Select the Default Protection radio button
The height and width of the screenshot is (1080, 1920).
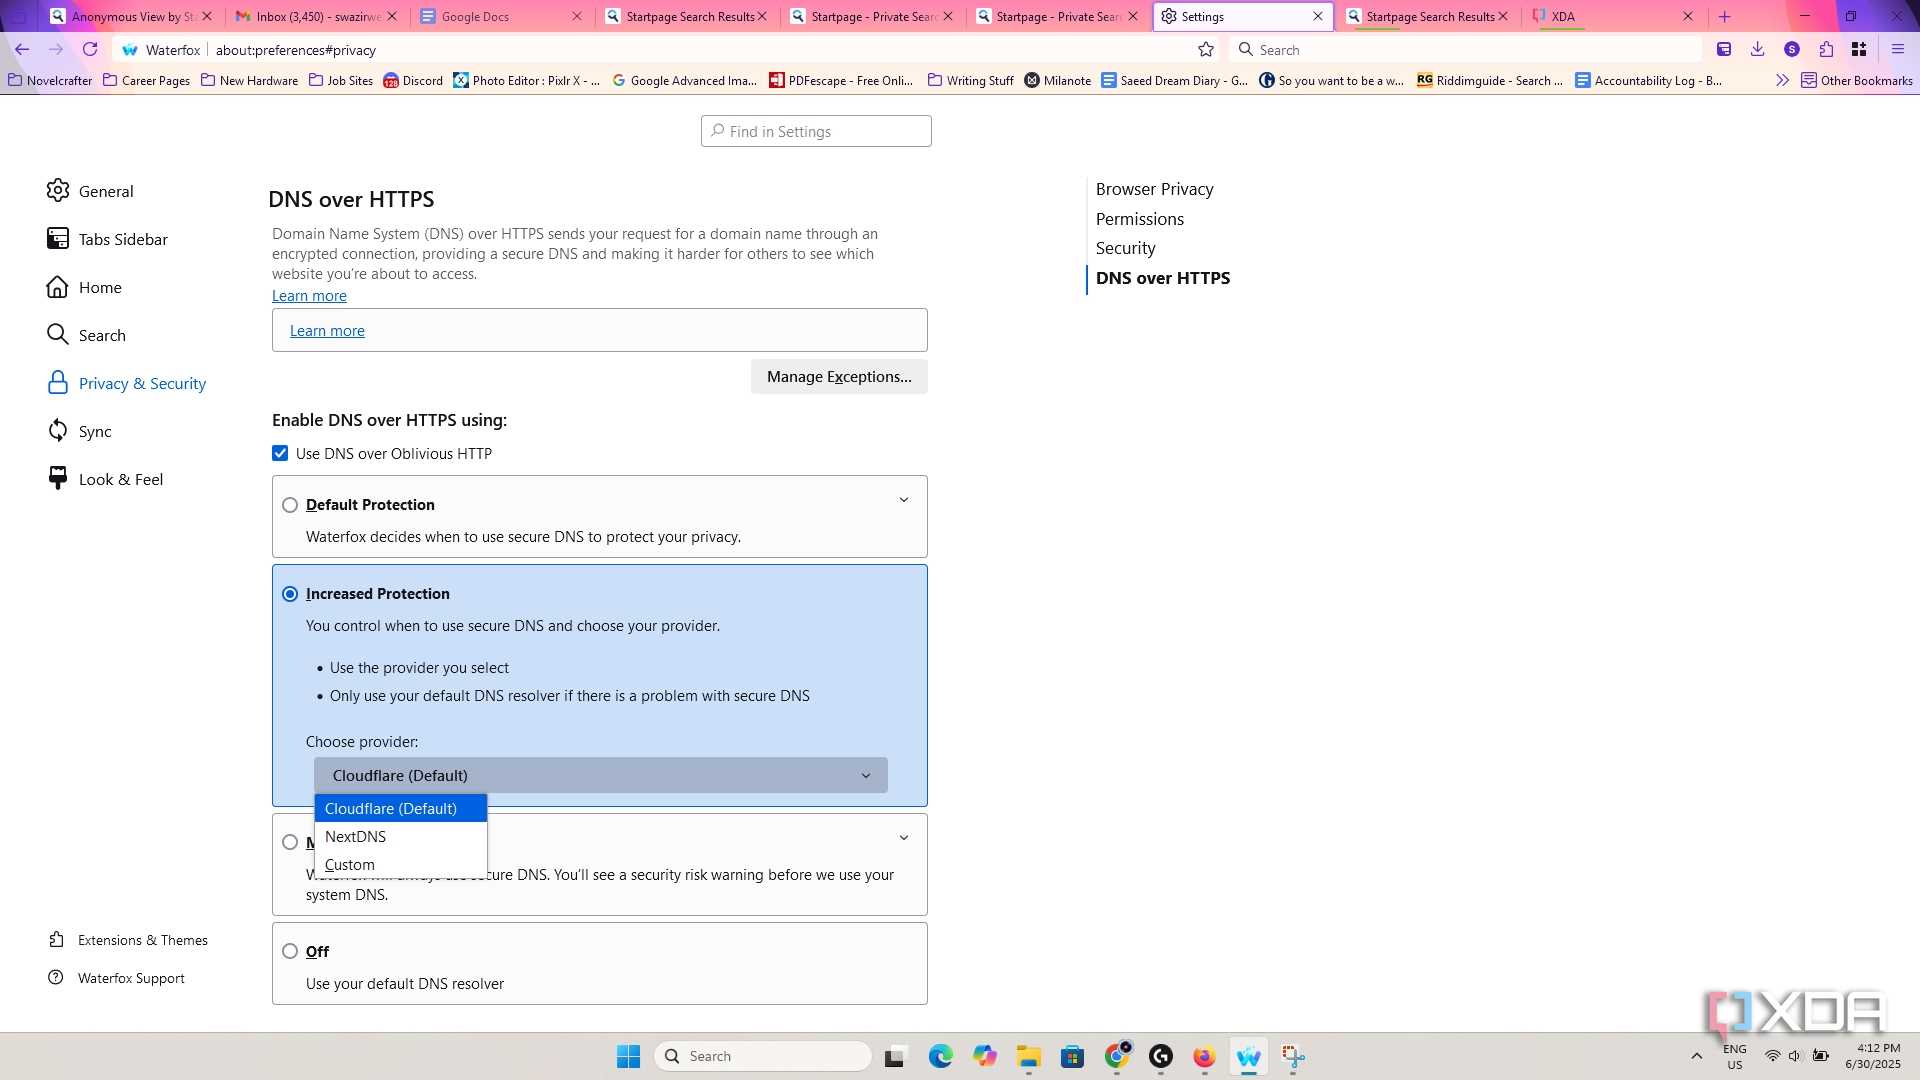(290, 505)
